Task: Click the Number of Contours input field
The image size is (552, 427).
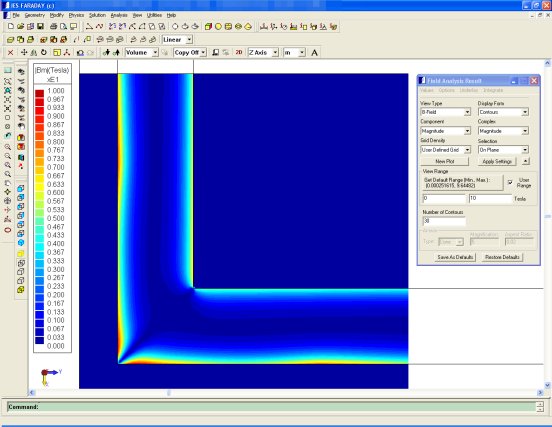Action: pos(444,221)
